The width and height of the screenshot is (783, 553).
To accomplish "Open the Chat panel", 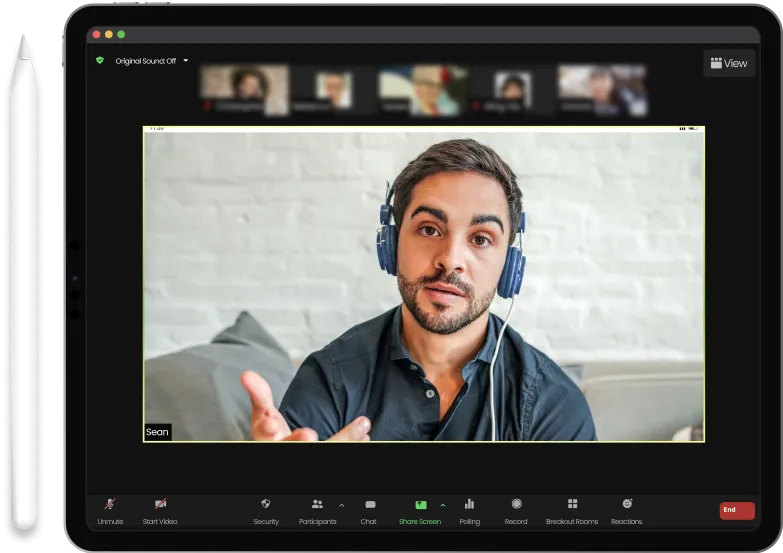I will pyautogui.click(x=369, y=505).
